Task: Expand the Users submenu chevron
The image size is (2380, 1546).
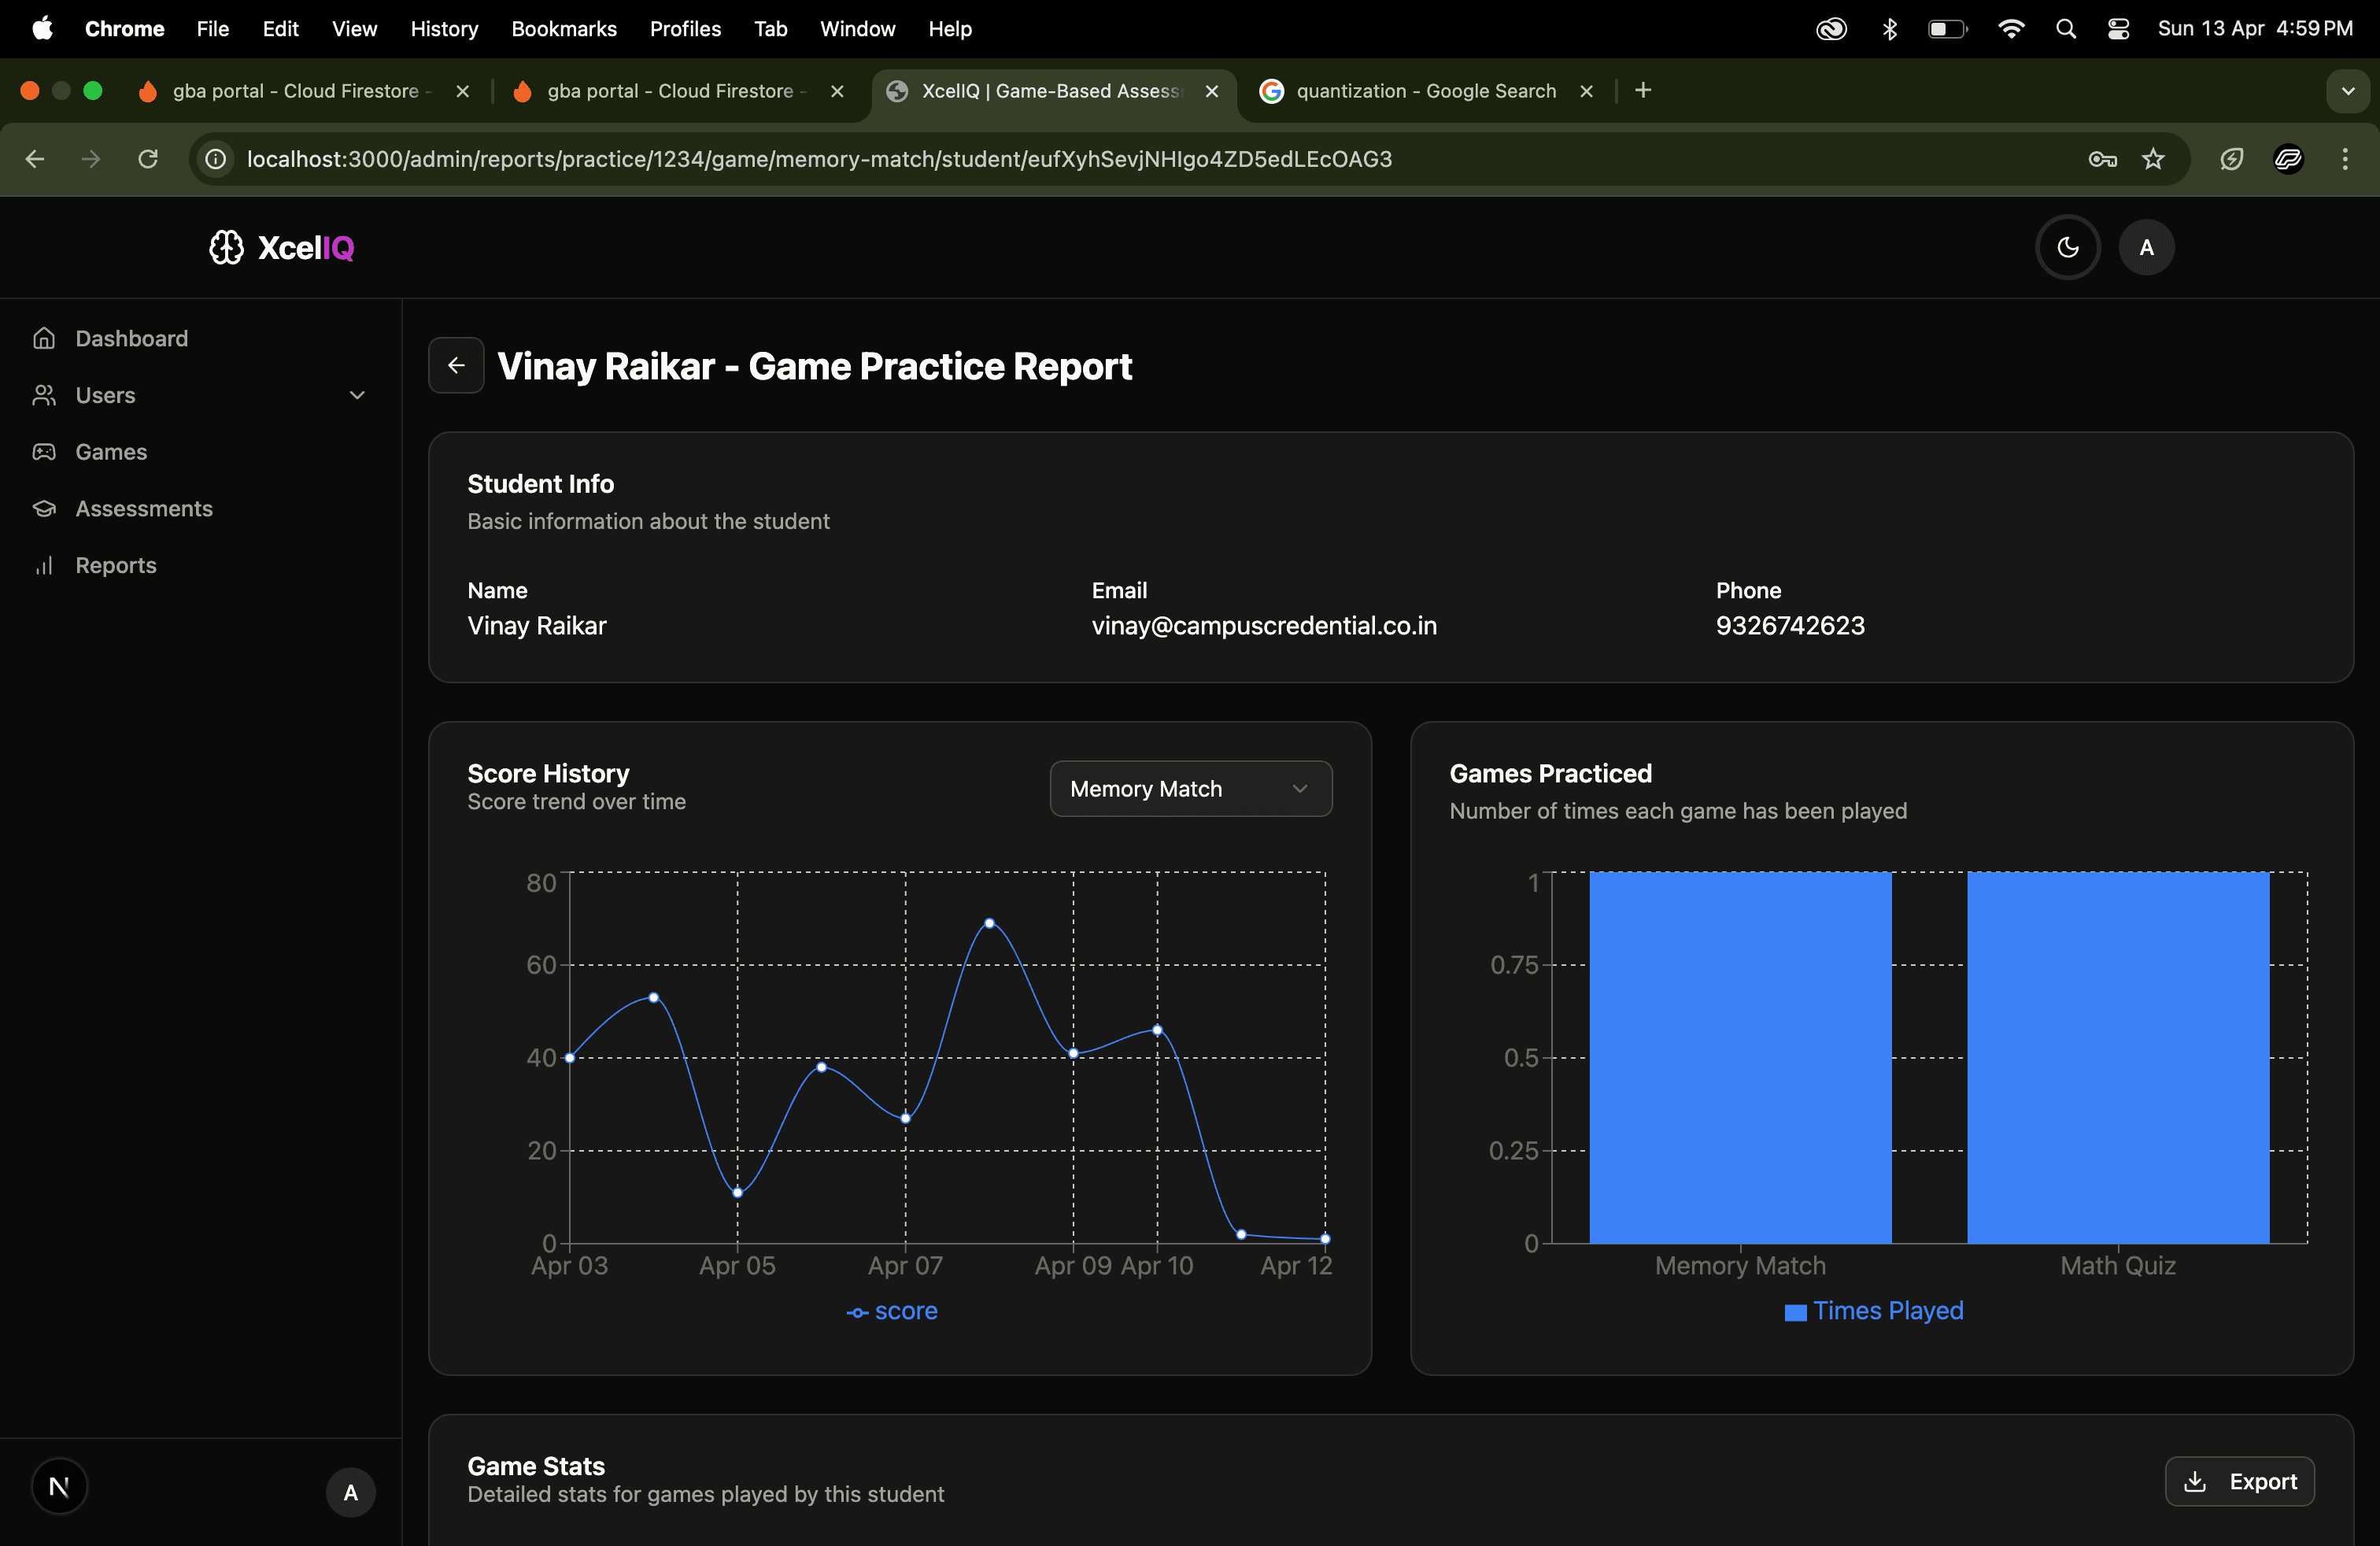Action: coord(357,395)
